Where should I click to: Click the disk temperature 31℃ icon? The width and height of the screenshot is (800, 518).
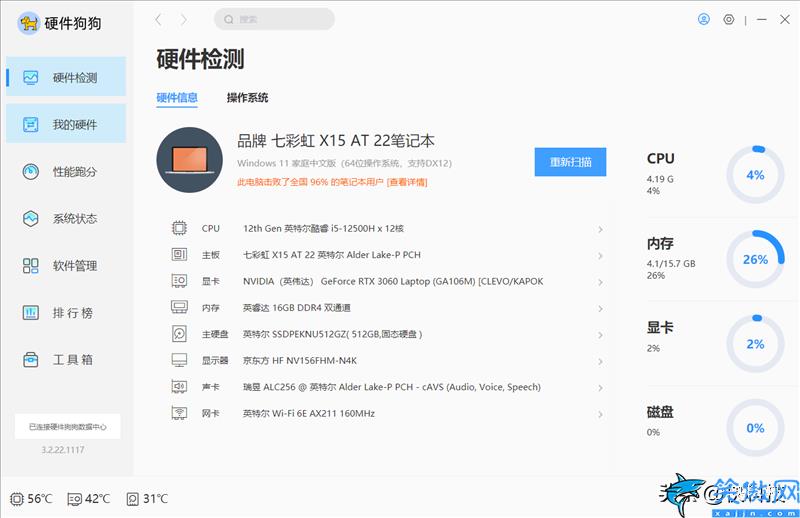point(132,499)
